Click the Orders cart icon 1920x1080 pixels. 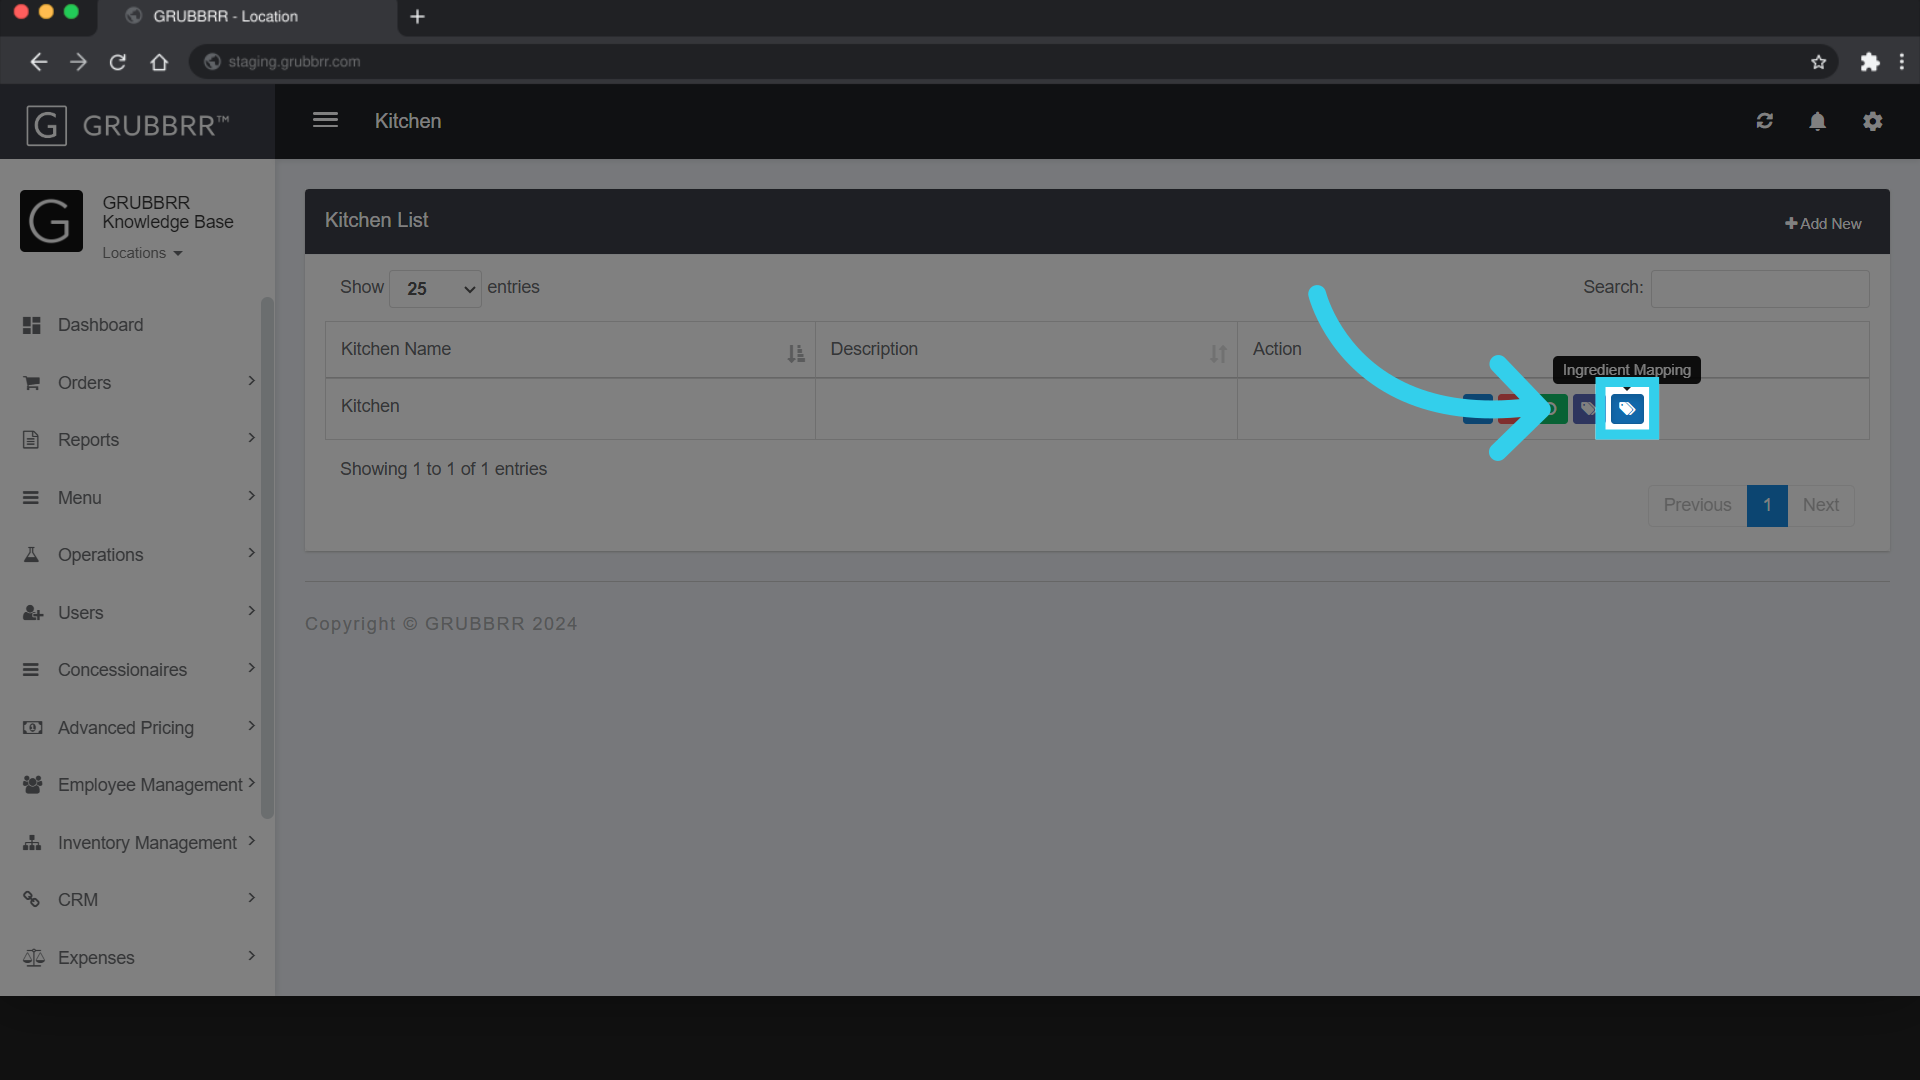coord(32,383)
